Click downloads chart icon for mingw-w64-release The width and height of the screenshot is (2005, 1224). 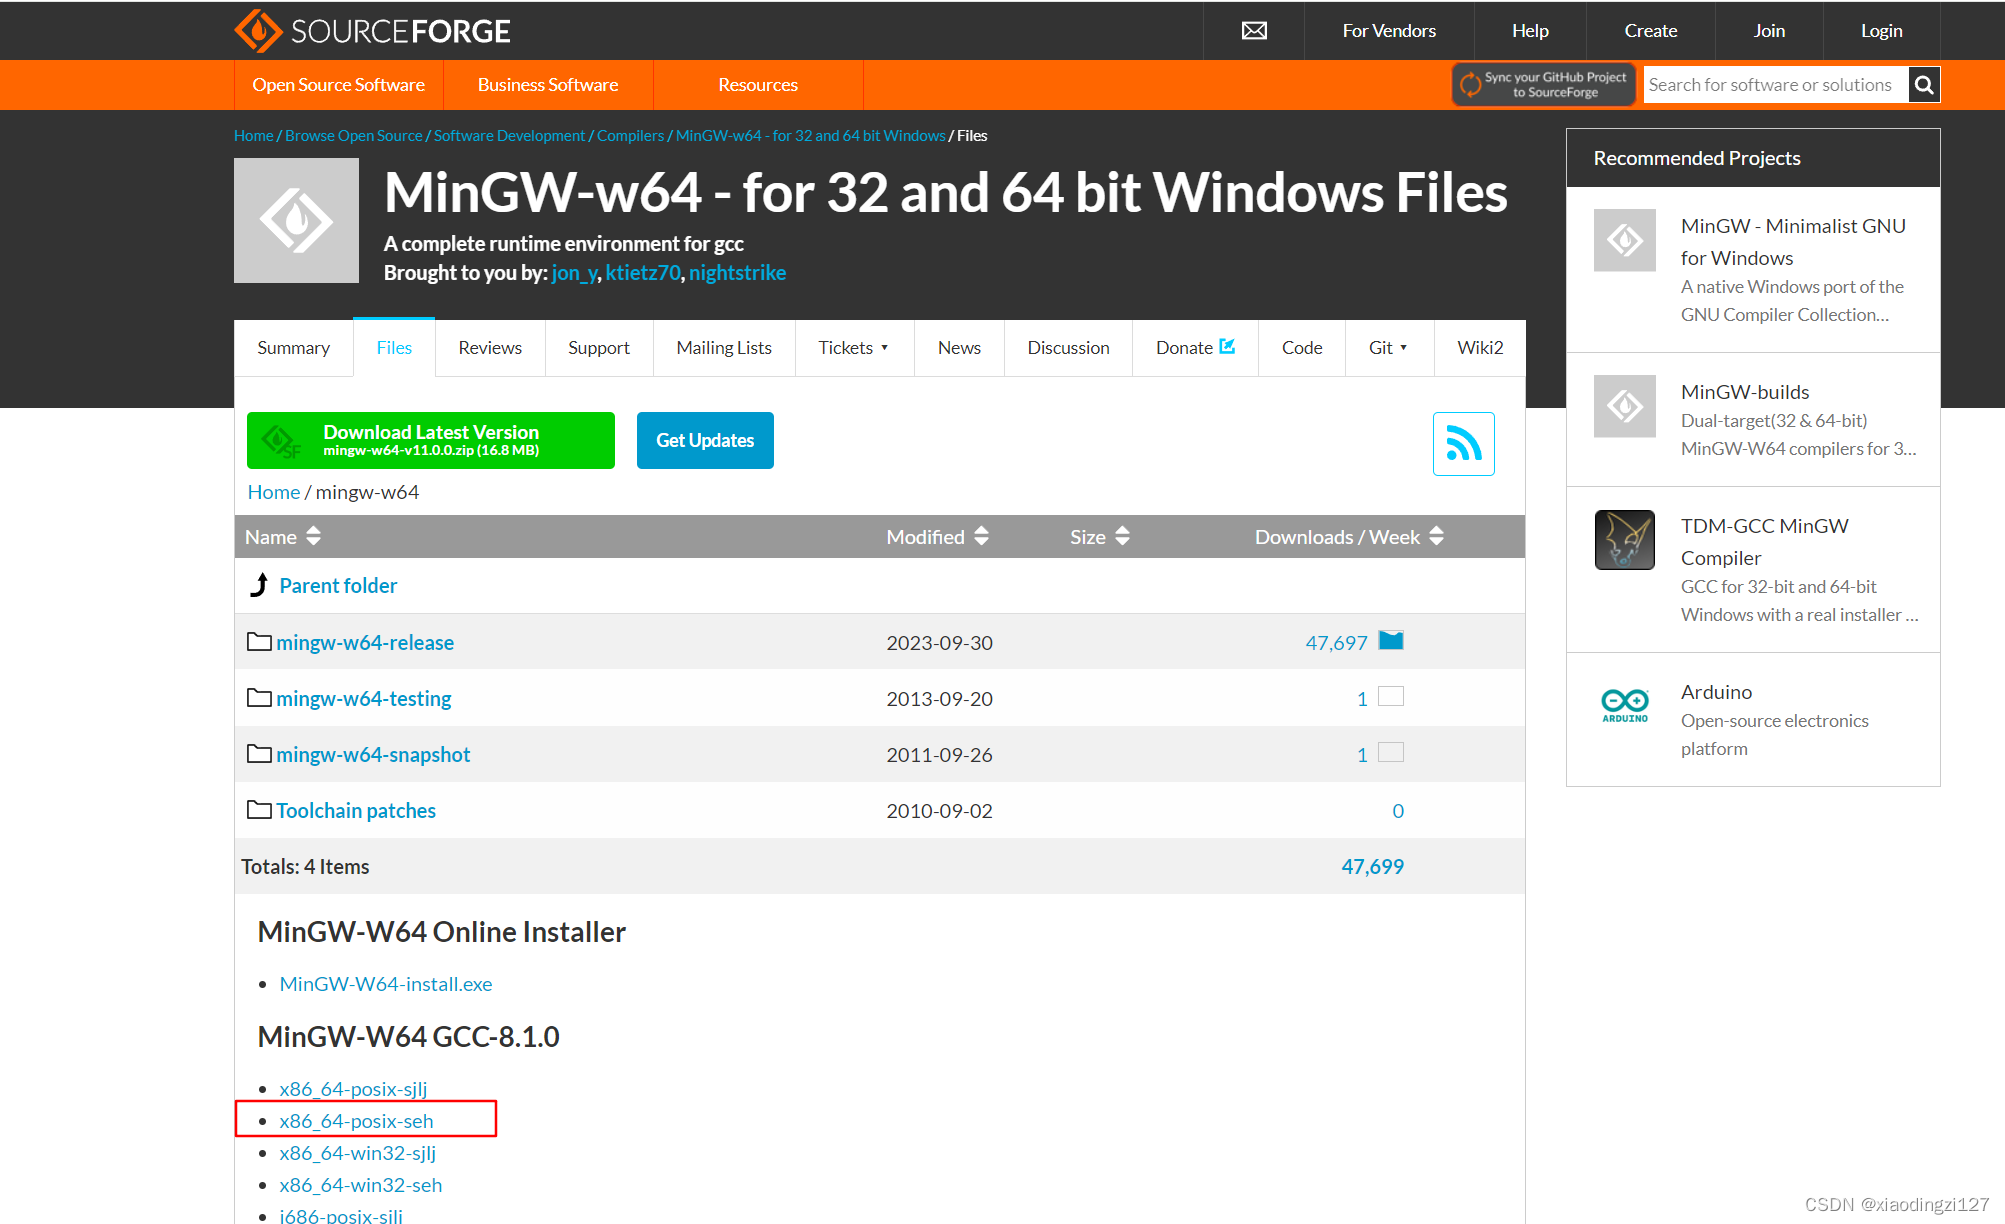click(x=1391, y=641)
